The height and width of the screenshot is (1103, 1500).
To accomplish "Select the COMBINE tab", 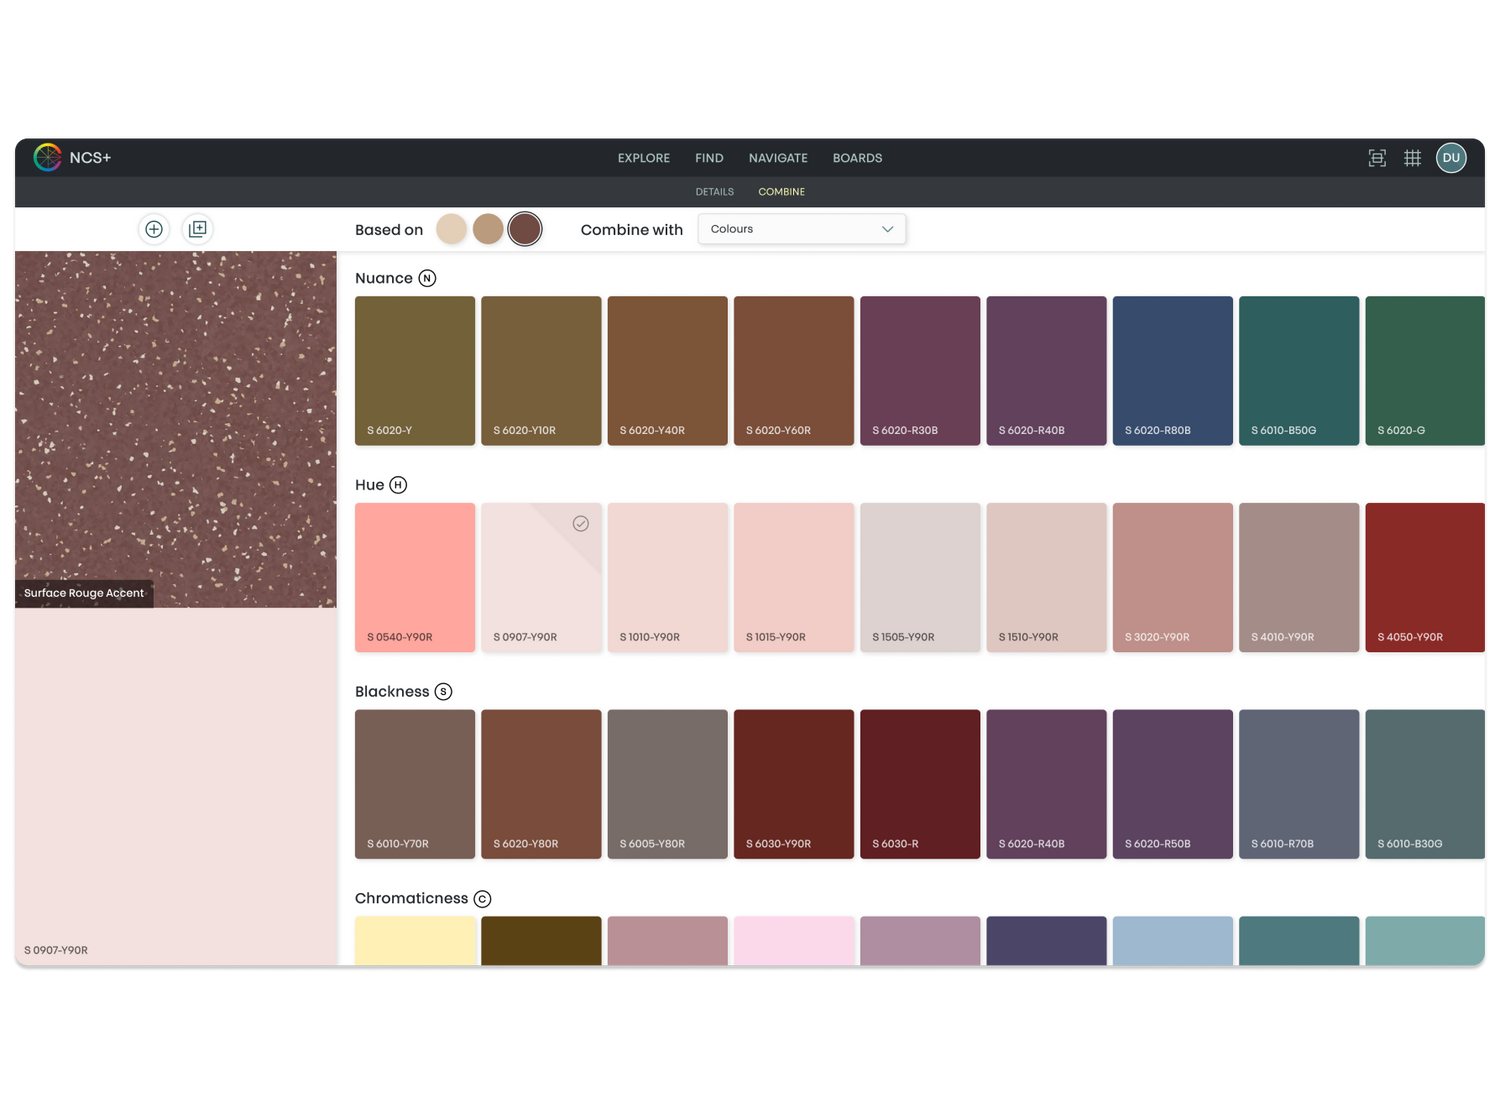I will pos(781,192).
